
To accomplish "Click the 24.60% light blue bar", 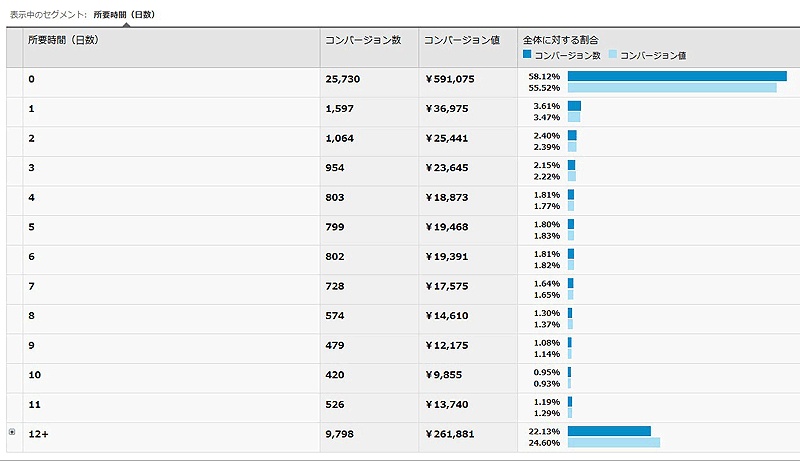I will click(614, 443).
